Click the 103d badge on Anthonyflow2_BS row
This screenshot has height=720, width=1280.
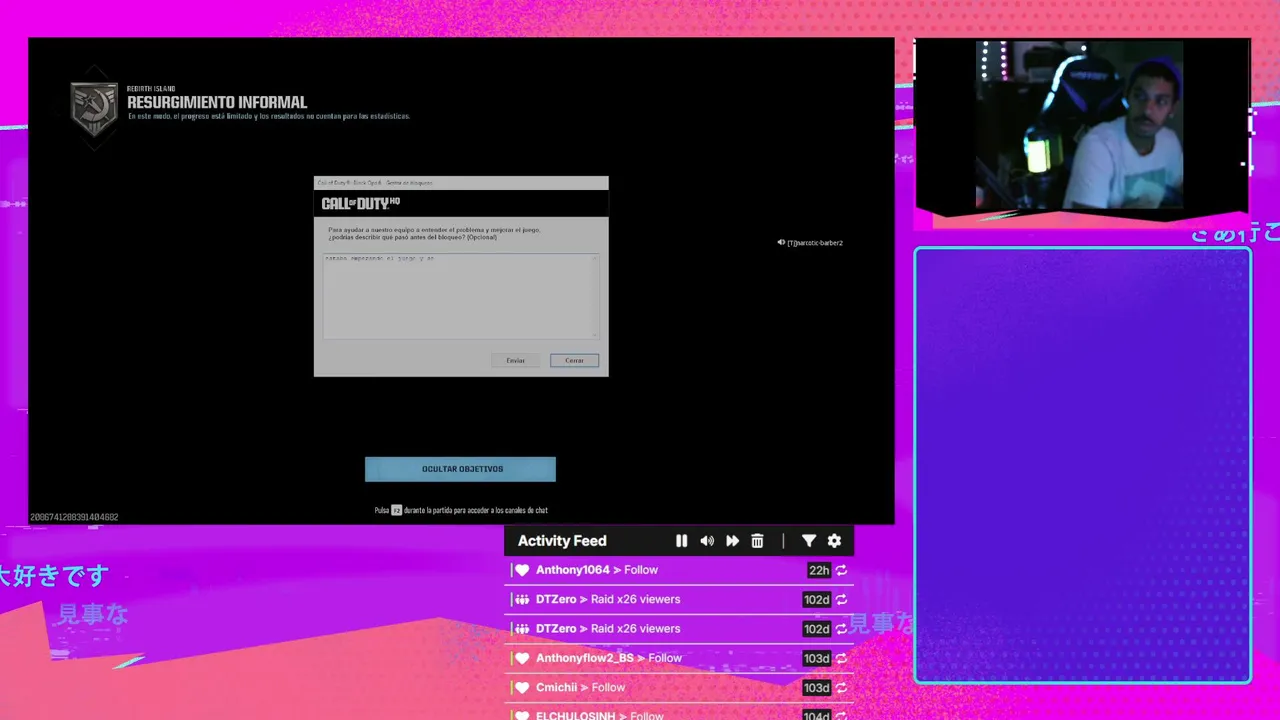coord(817,658)
